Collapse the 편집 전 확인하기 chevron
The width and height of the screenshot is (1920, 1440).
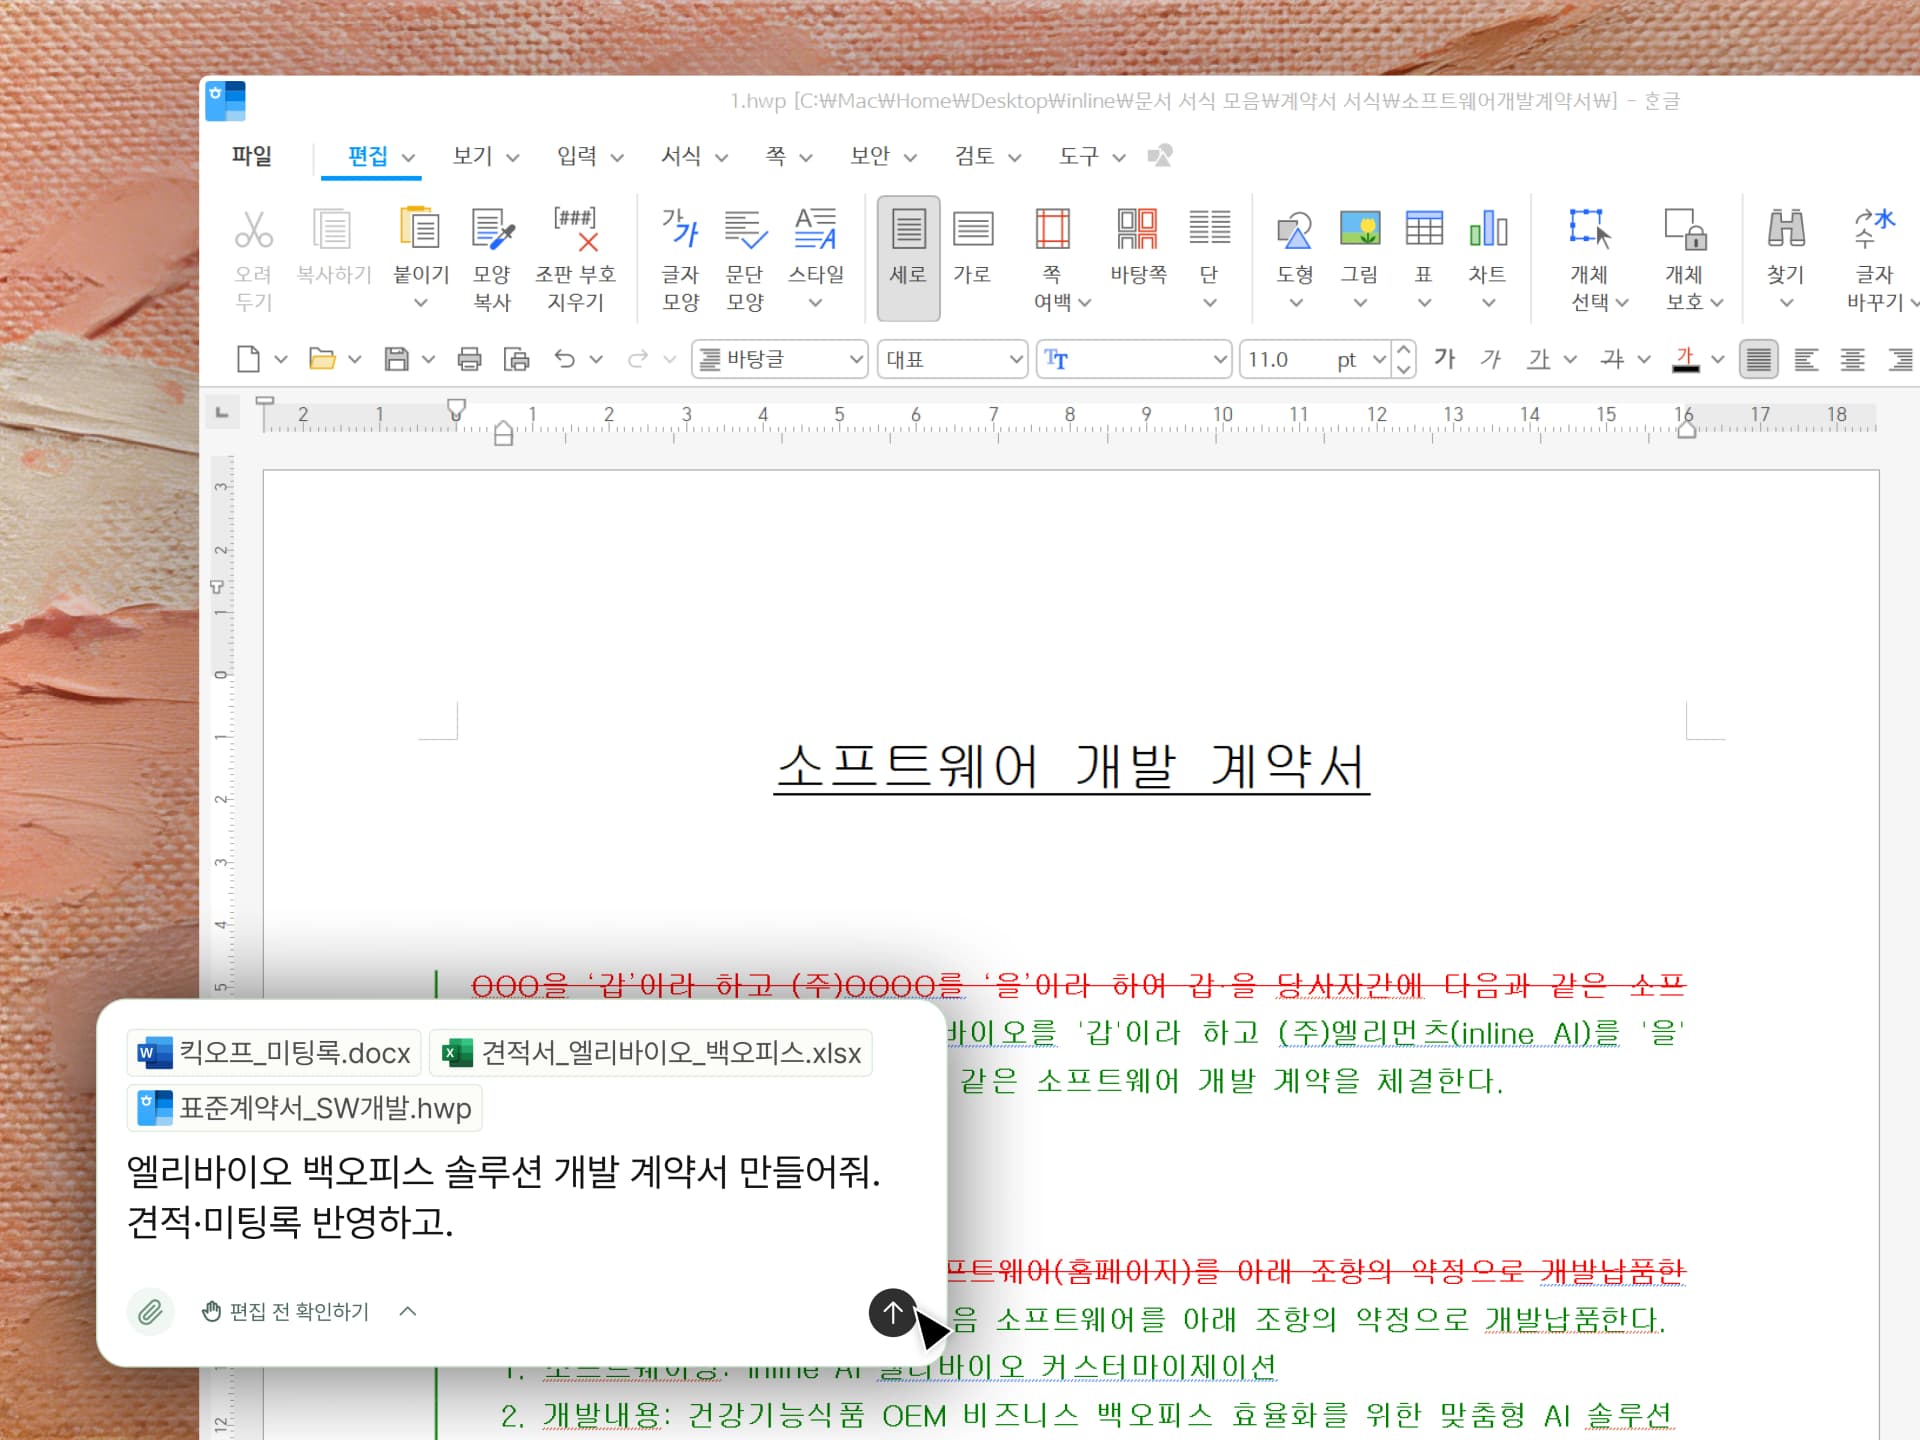pyautogui.click(x=407, y=1311)
